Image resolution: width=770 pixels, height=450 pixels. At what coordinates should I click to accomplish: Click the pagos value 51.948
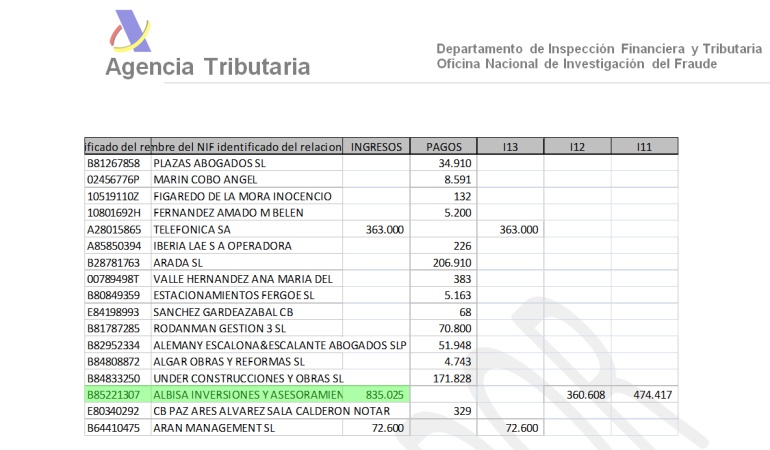click(x=455, y=345)
